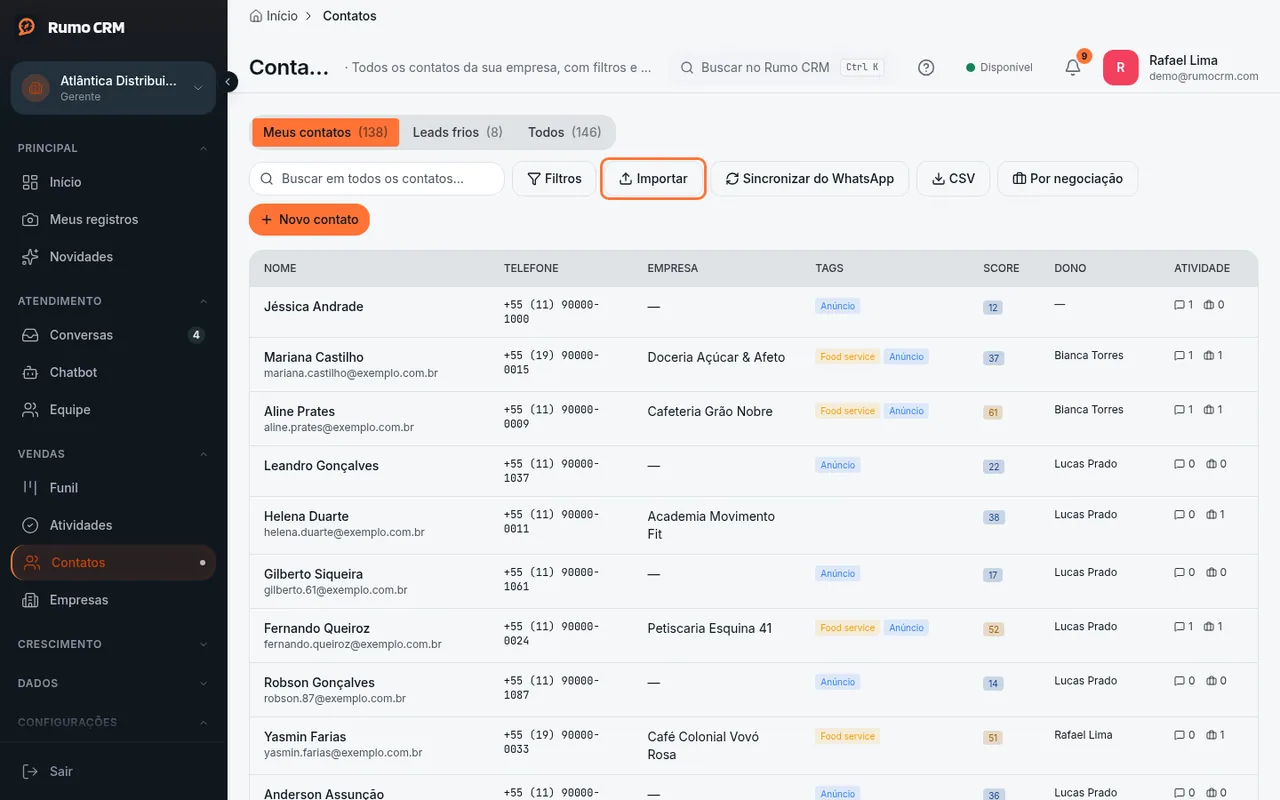Click the Buscar em todos os contatos field
The height and width of the screenshot is (800, 1280).
(376, 178)
